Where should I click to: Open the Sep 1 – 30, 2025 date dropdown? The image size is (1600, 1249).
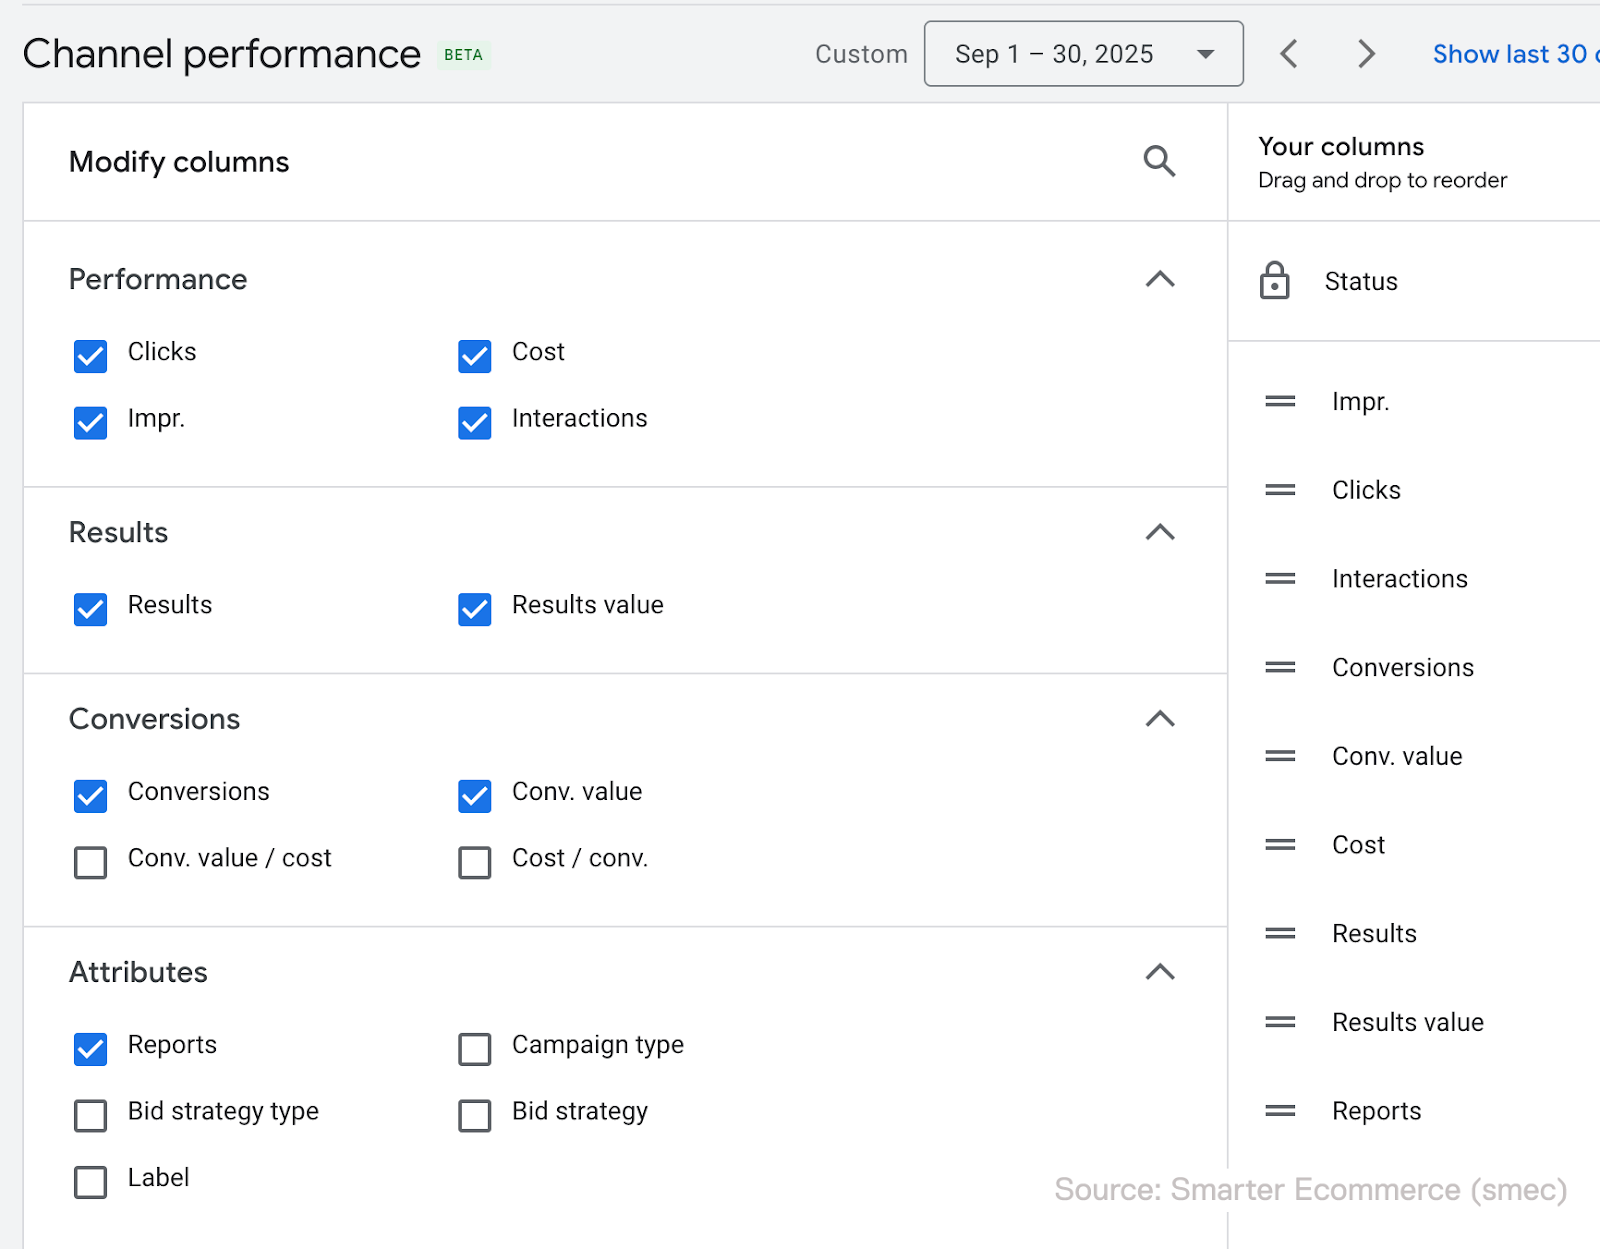coord(1083,54)
